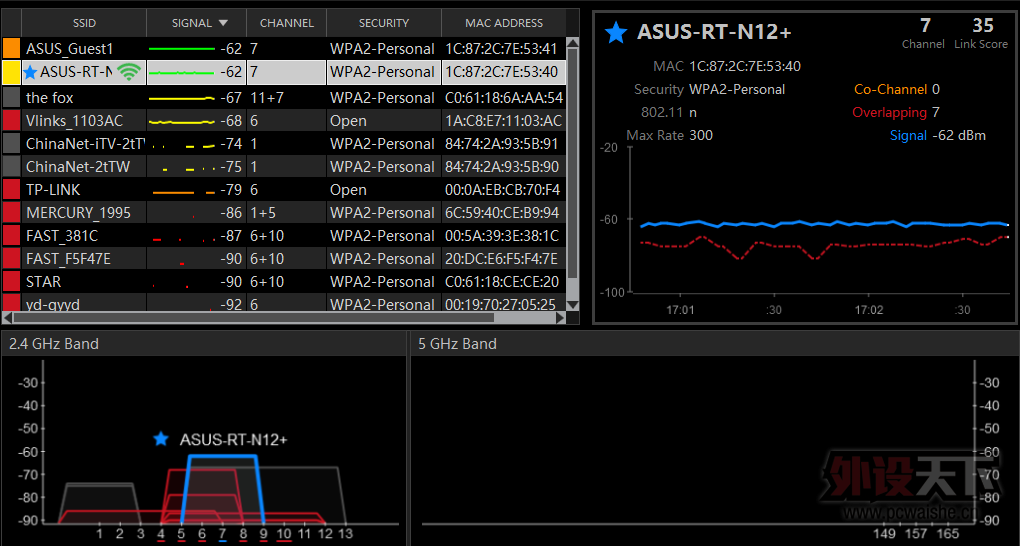Select the Vlinks_1103AC network

tap(284, 120)
